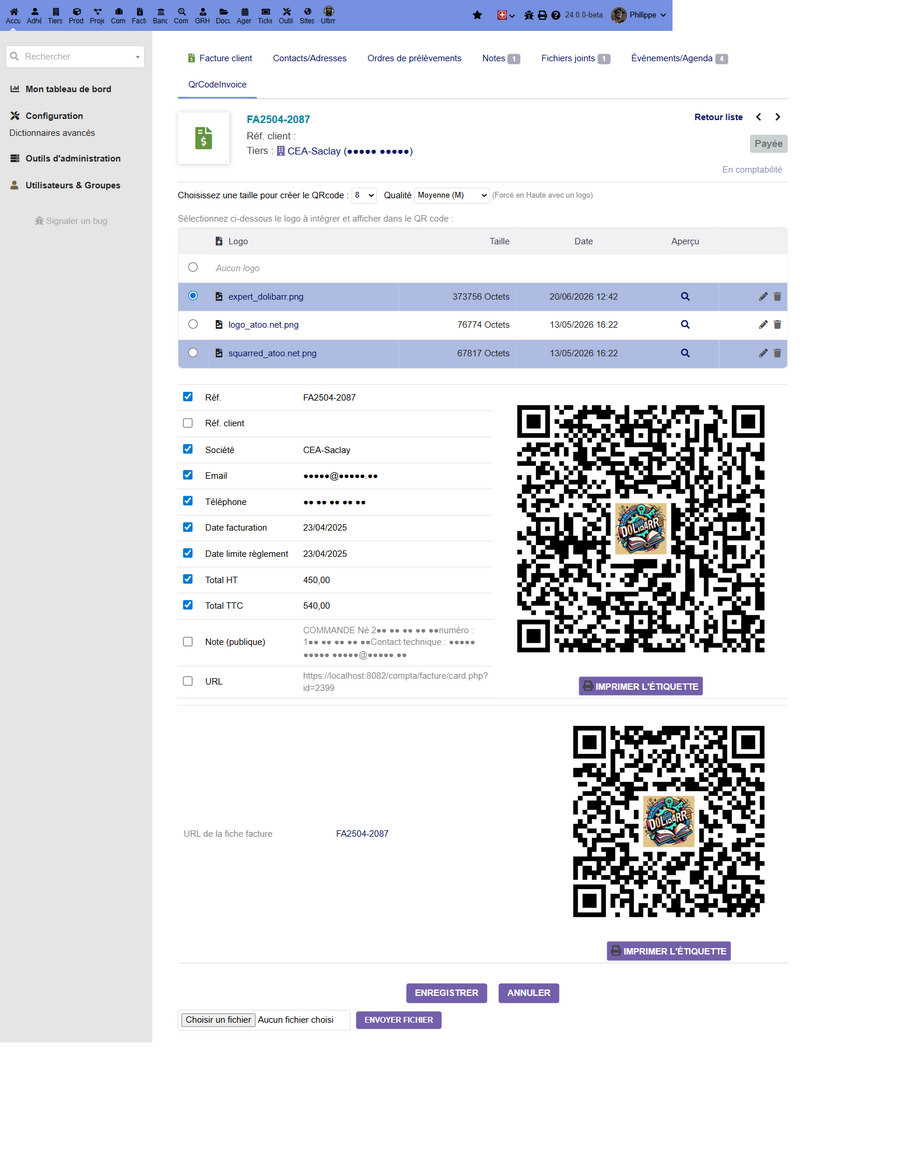Viewport: 900px width, 1158px height.
Task: Click the ANNULER button
Action: pyautogui.click(x=529, y=993)
